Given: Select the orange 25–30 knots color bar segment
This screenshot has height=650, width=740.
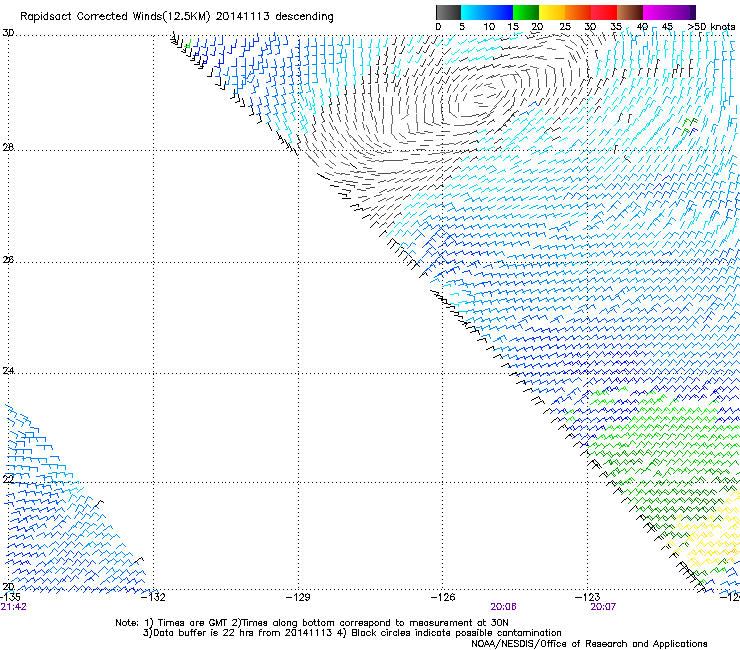Looking at the screenshot, I should (x=578, y=12).
